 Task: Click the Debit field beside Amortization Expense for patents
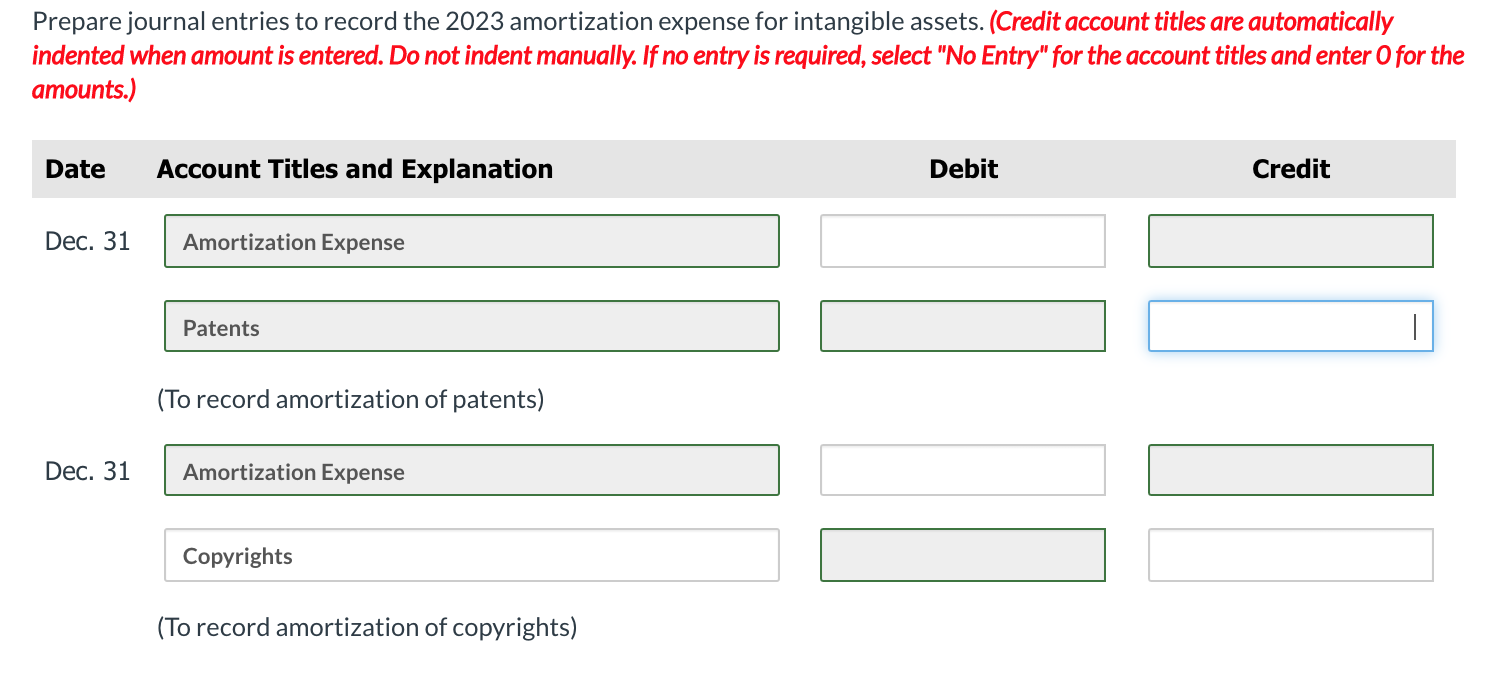click(x=962, y=241)
